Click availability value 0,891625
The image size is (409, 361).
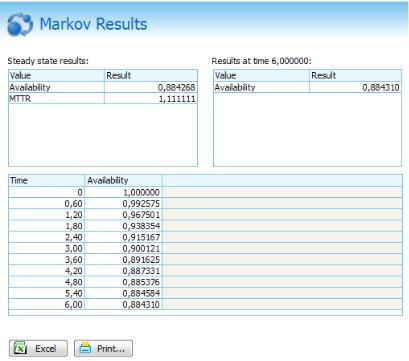point(141,260)
